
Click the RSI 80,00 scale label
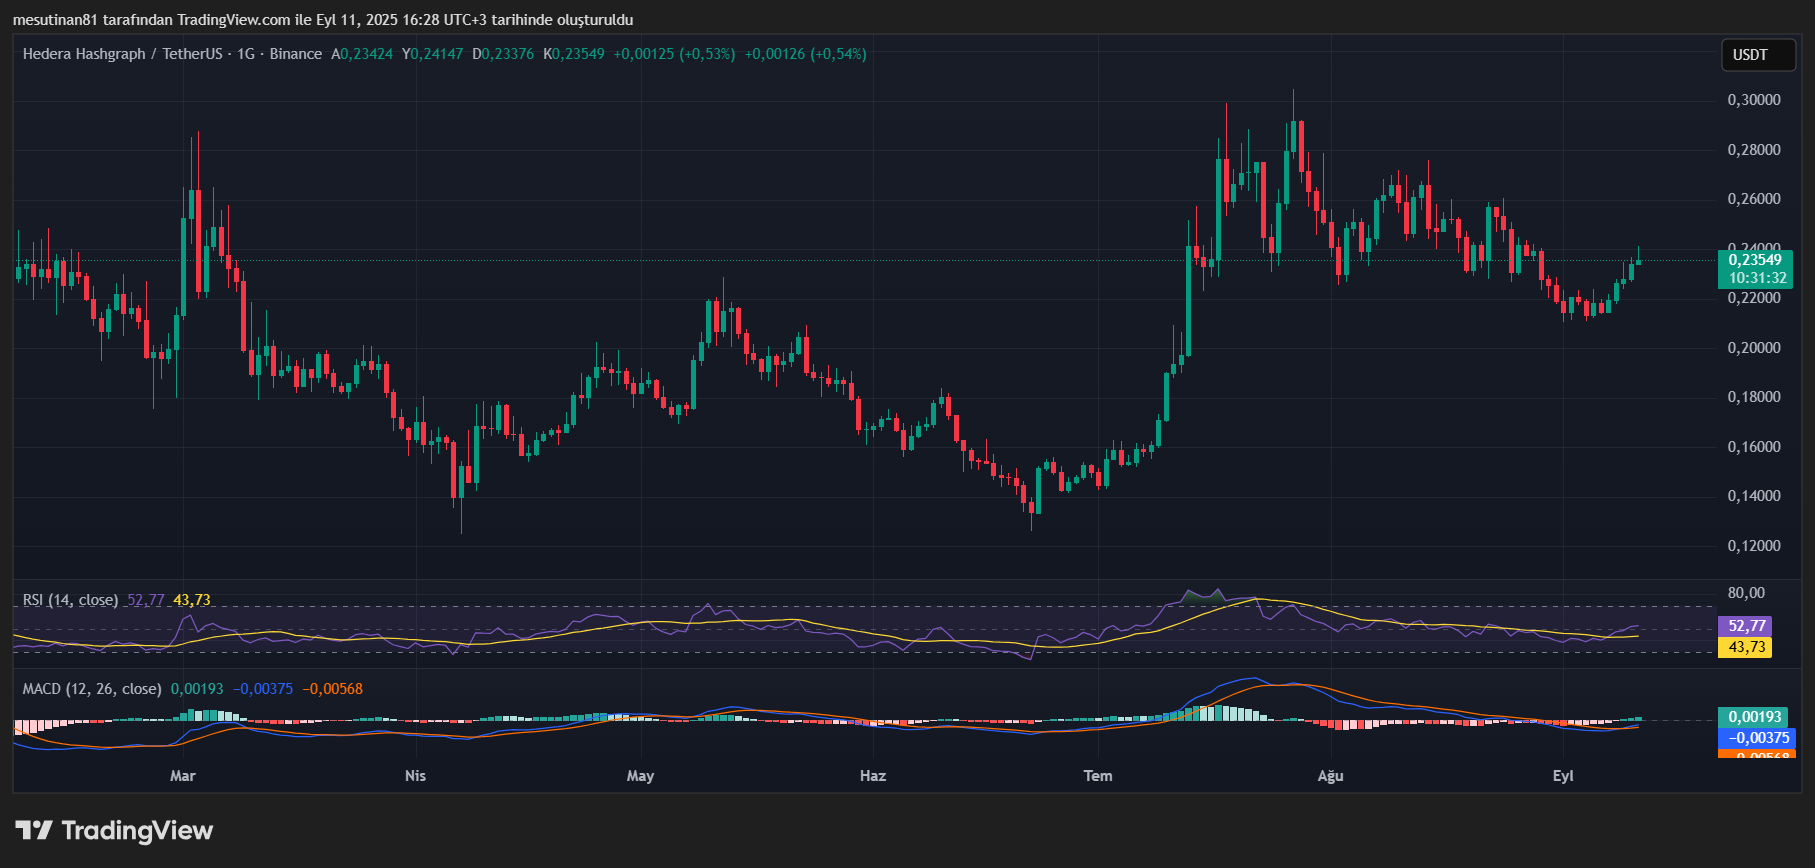point(1746,593)
